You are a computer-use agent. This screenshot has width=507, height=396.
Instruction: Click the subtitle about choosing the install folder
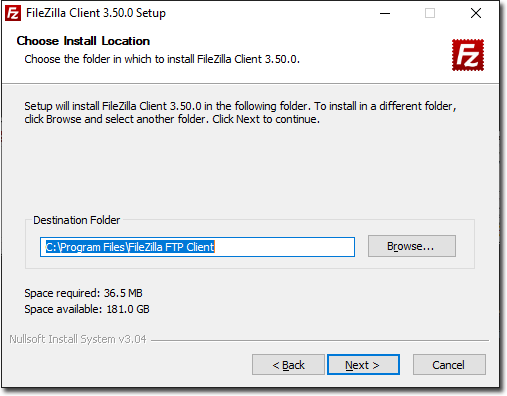(162, 59)
